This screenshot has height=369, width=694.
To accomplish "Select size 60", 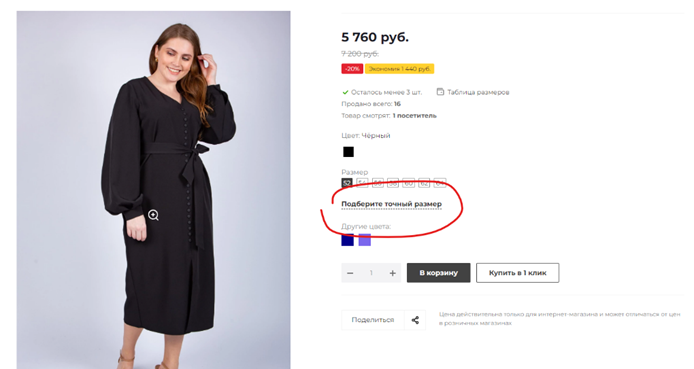I will click(x=408, y=183).
